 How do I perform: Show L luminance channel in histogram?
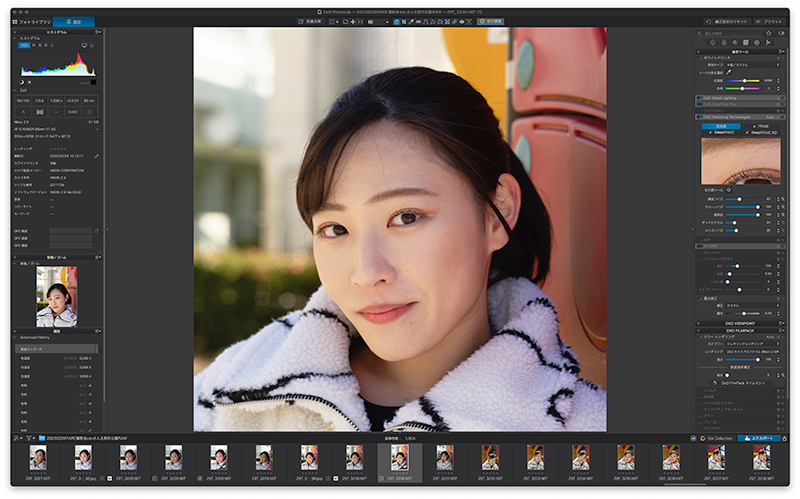pyautogui.click(x=52, y=45)
